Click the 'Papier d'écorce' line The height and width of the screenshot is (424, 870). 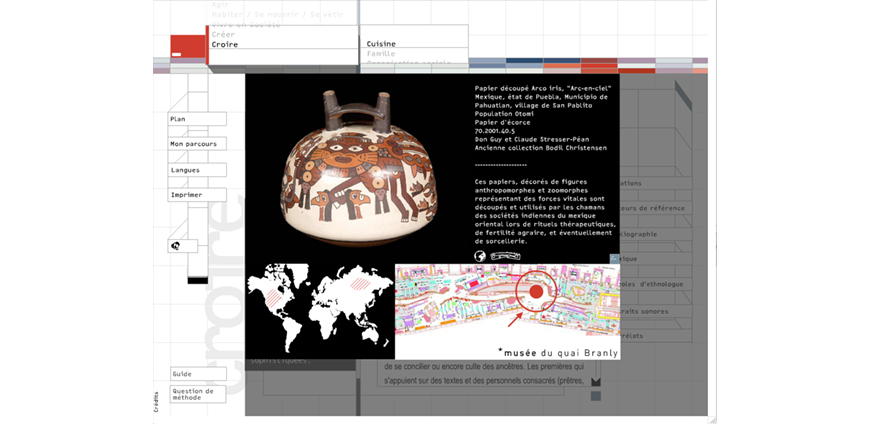(502, 122)
